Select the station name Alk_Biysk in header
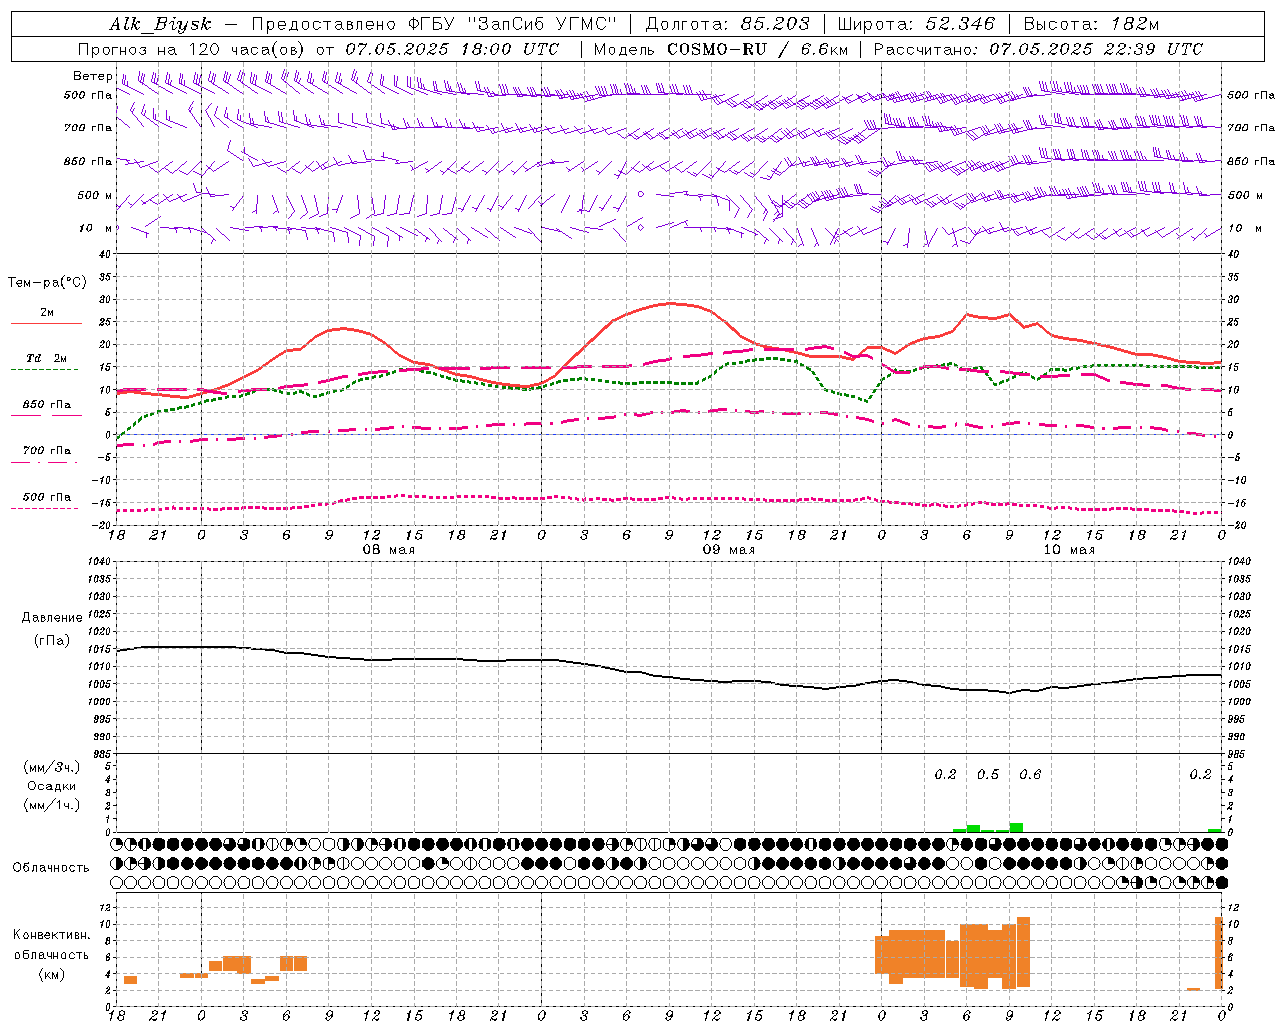The image size is (1280, 1024). pyautogui.click(x=161, y=24)
